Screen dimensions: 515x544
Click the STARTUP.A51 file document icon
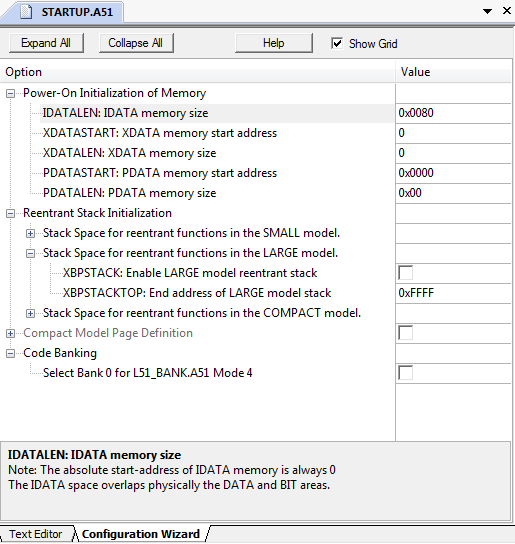(26, 12)
